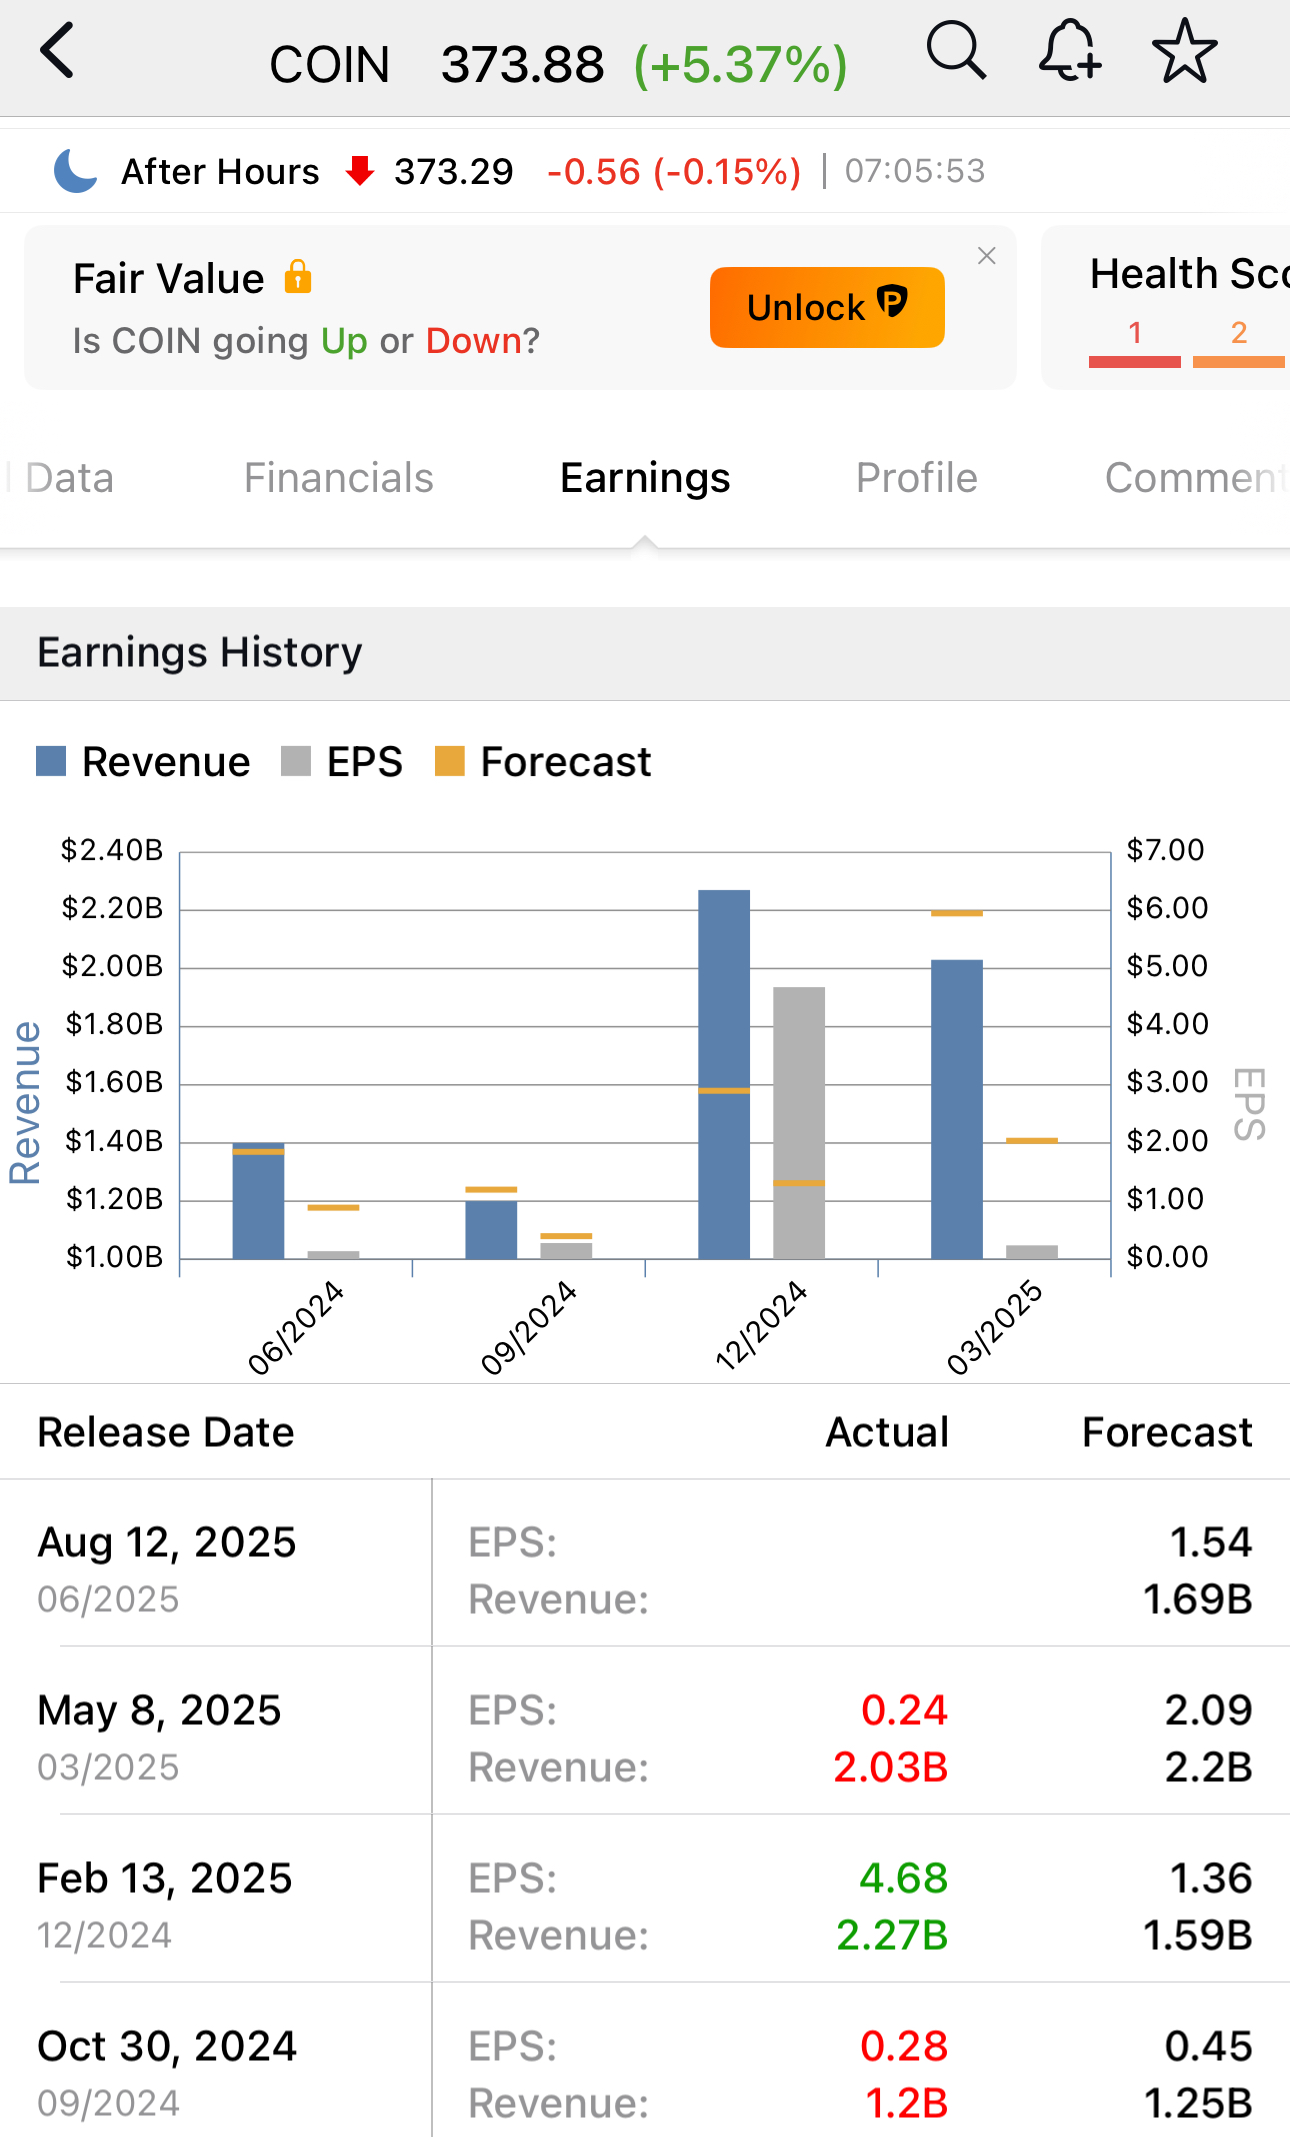Tap the 09/2024 revenue bar
Viewport: 1290px width, 2137px height.
[491, 1230]
